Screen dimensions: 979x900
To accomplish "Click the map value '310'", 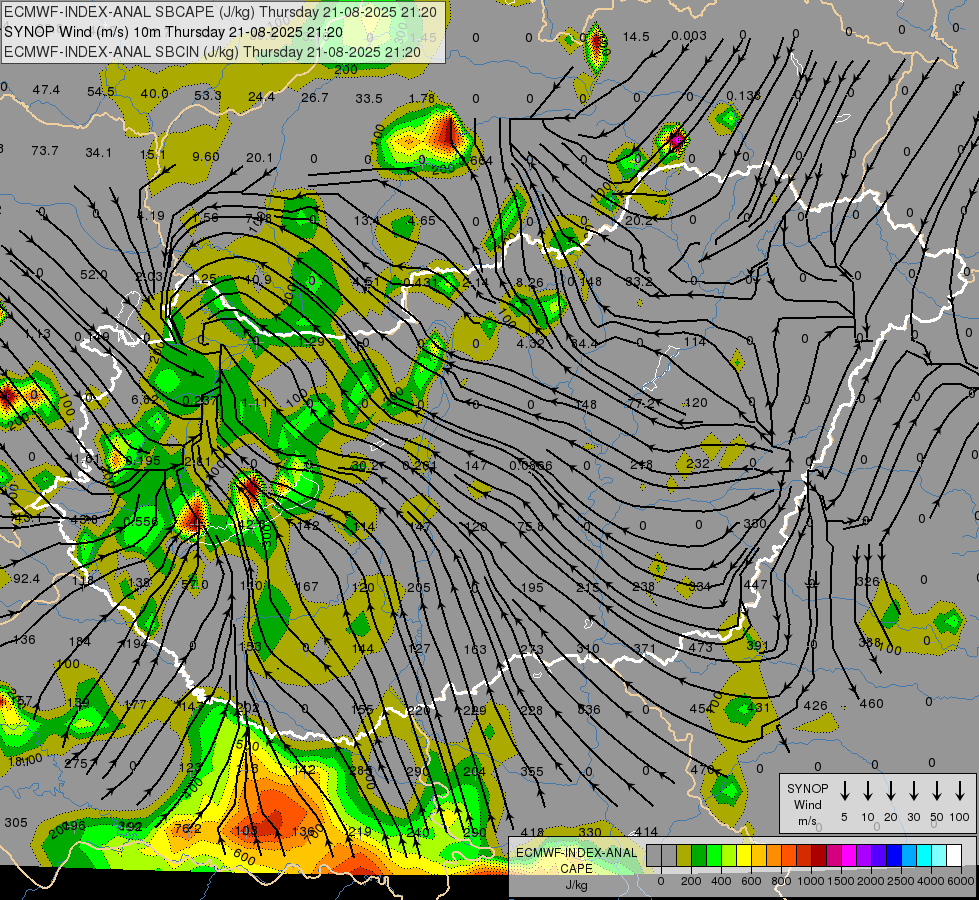I will (588, 649).
